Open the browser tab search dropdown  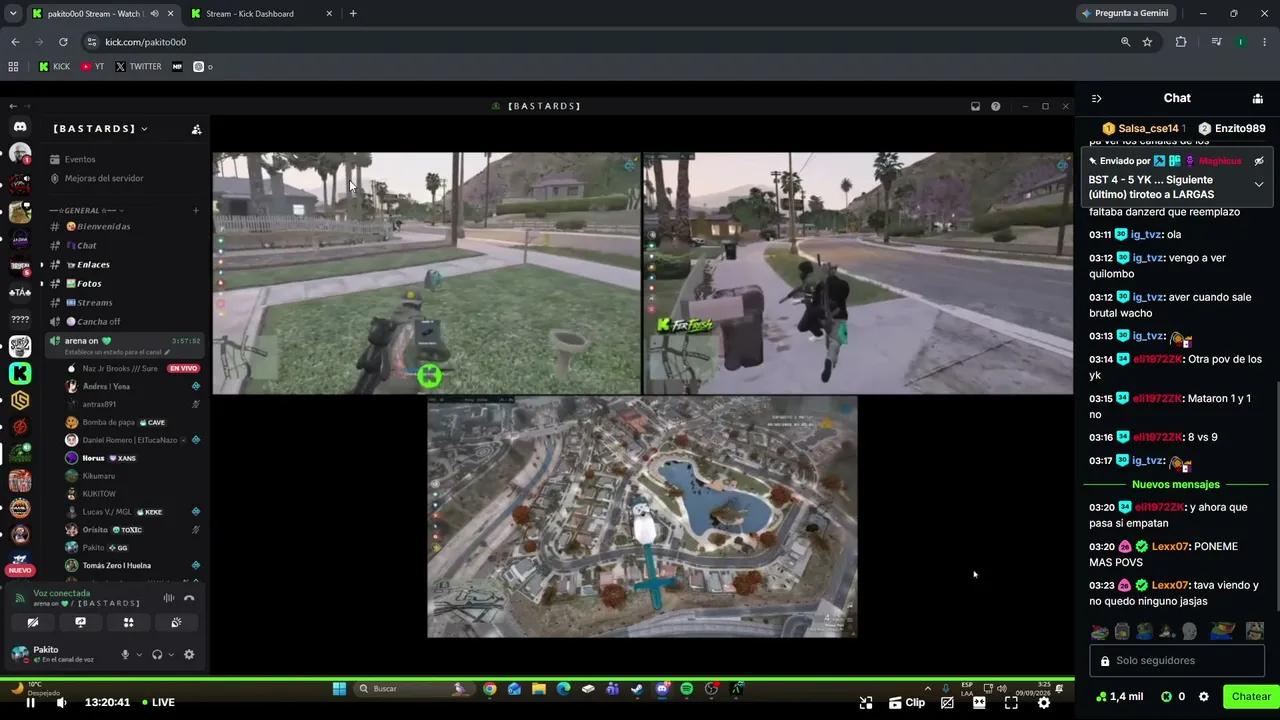pos(13,14)
